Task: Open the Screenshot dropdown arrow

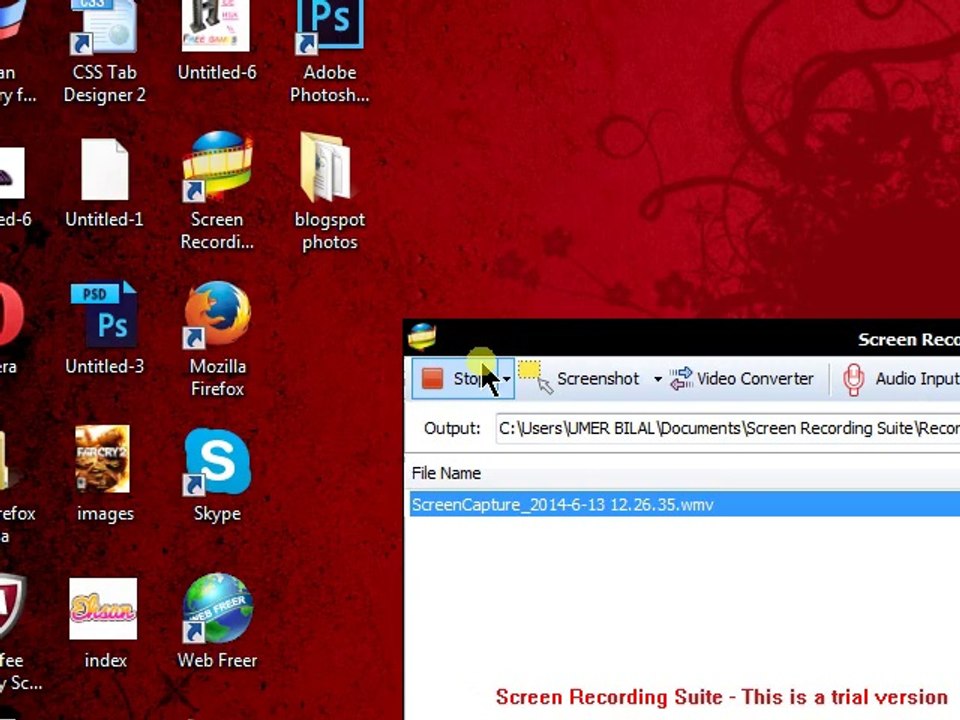Action: point(658,380)
